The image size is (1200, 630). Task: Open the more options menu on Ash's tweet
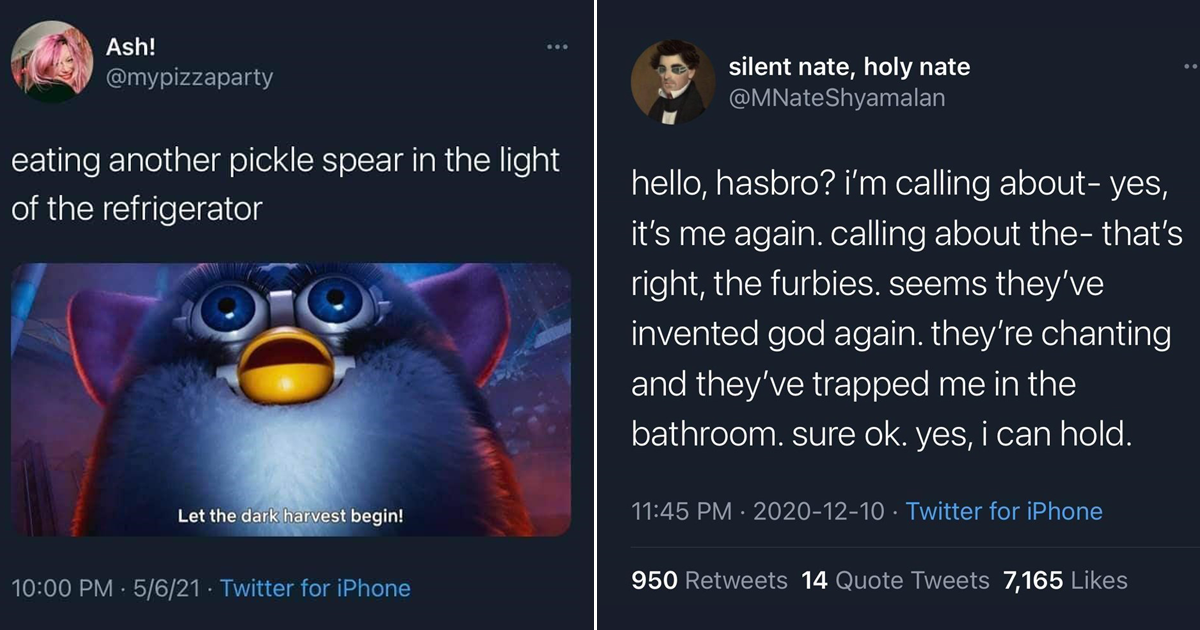coord(557,45)
